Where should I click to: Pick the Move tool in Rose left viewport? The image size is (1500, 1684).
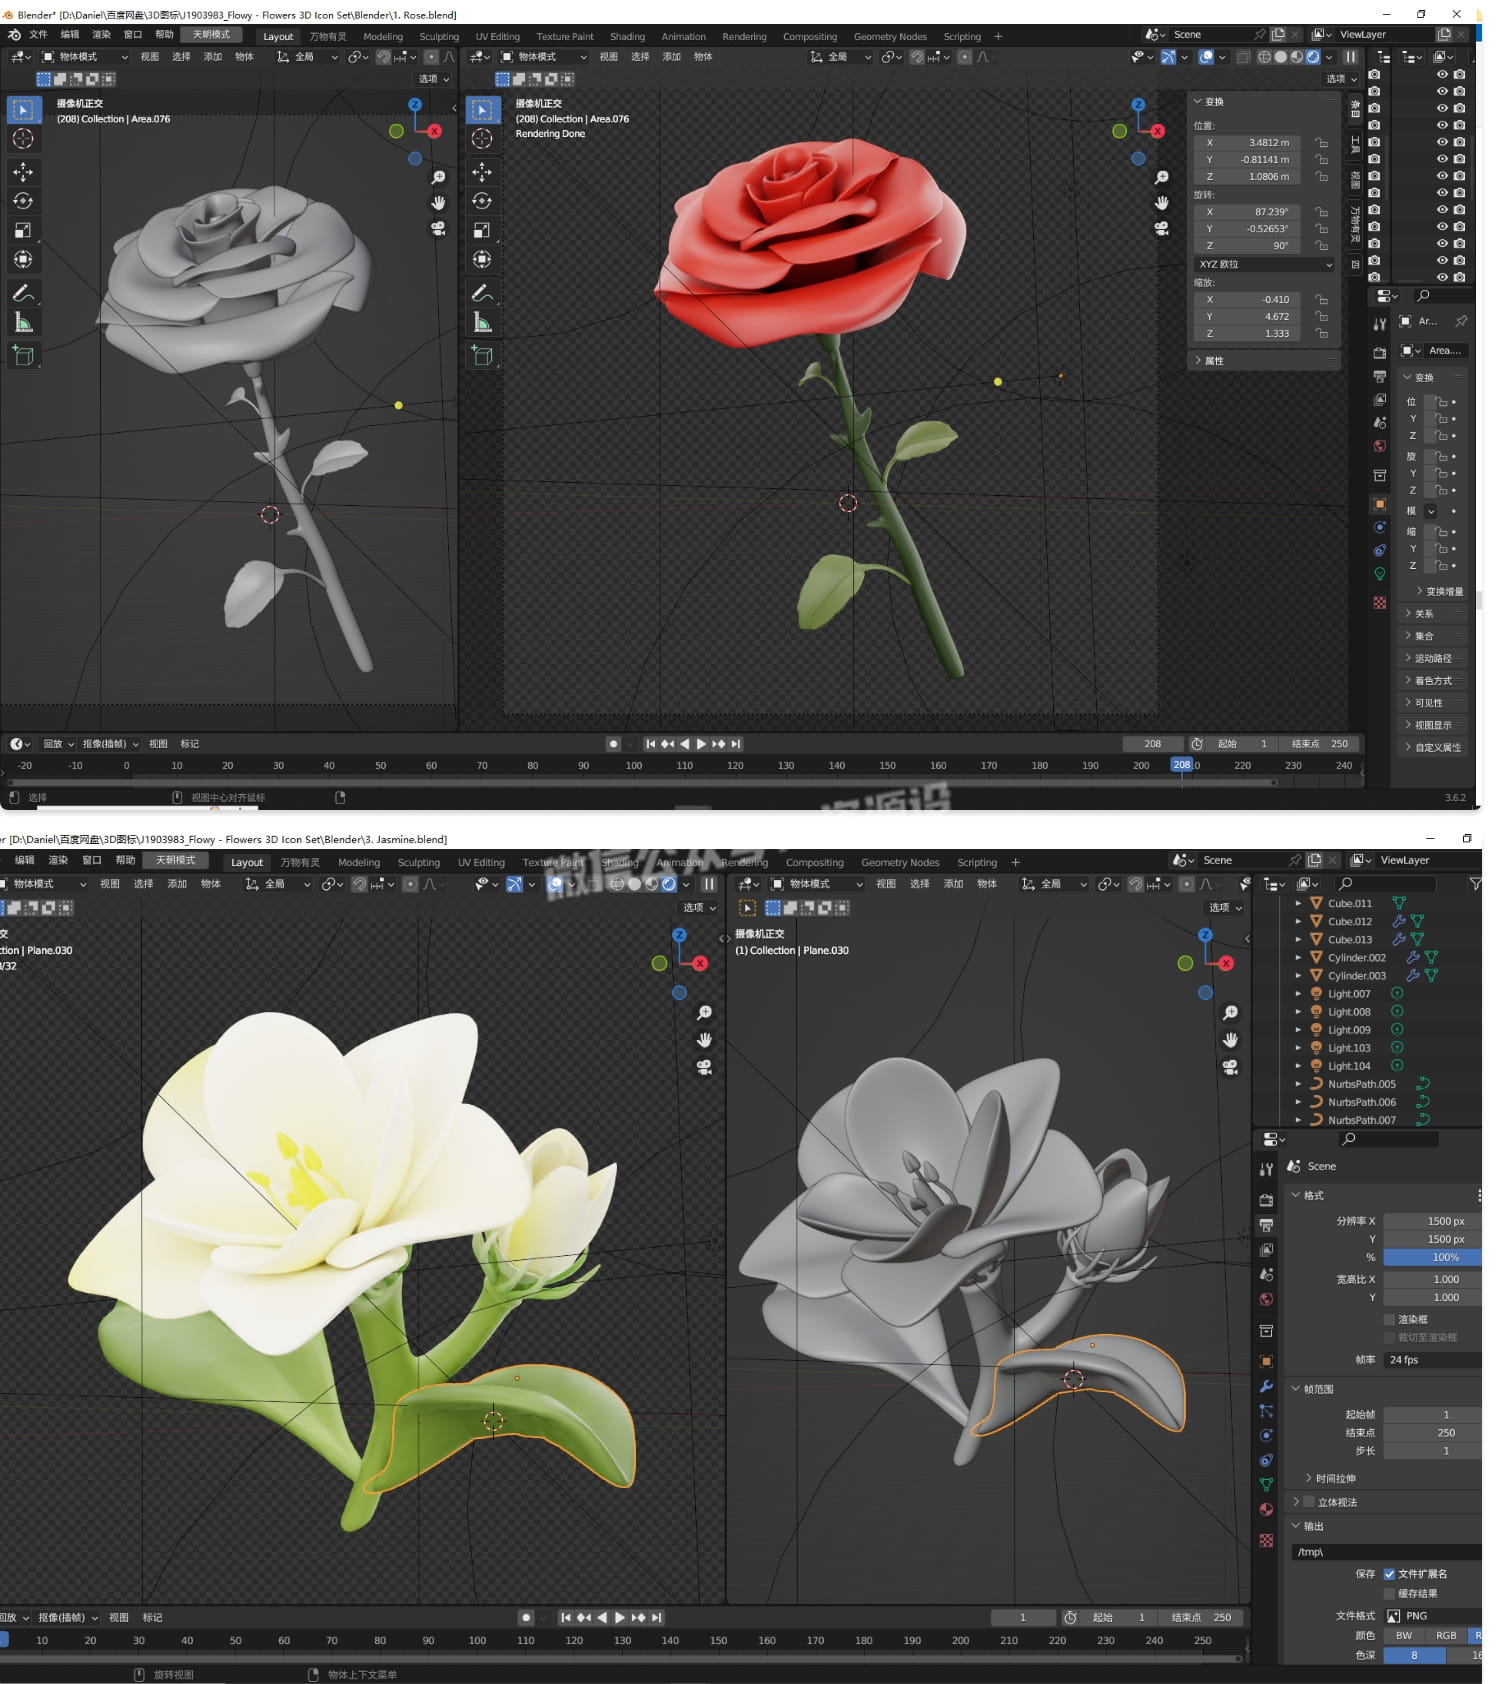tap(23, 172)
